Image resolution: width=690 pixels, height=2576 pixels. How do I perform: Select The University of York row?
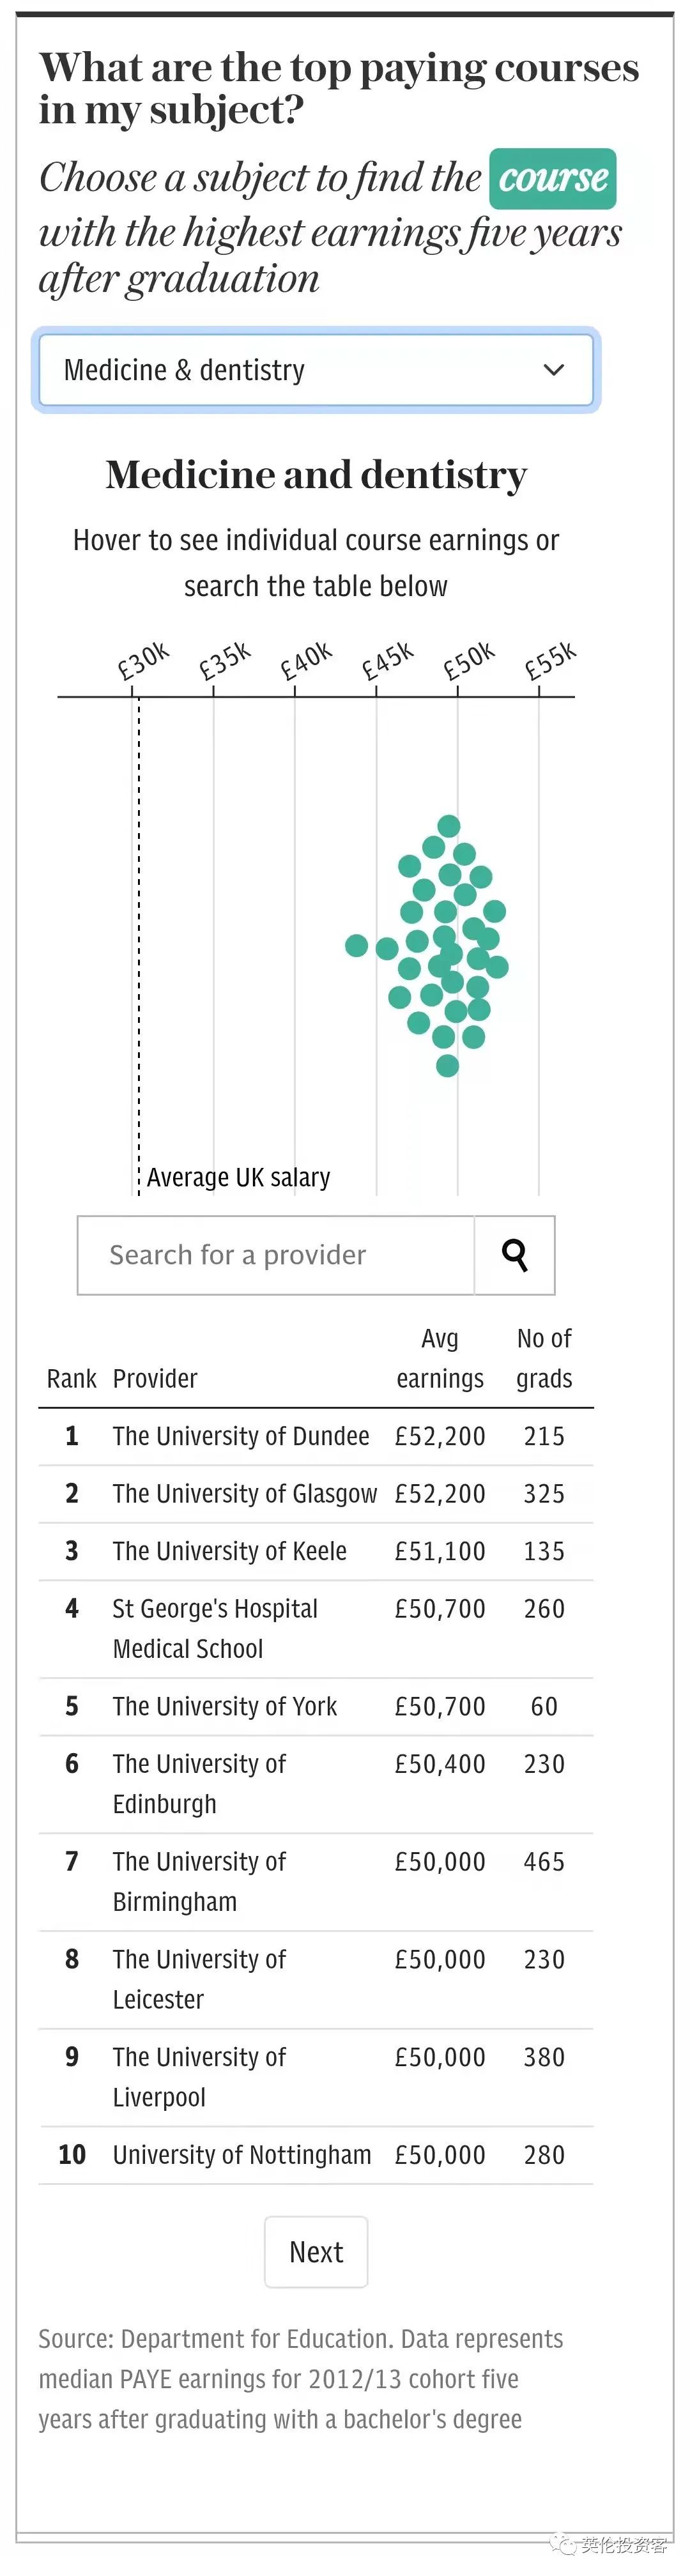pos(316,1706)
